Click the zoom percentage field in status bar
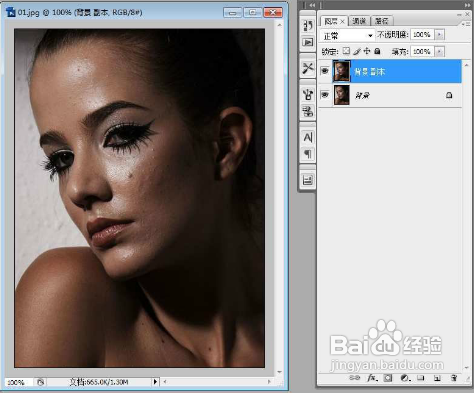Screen dimensions: 474x393 click(19, 382)
